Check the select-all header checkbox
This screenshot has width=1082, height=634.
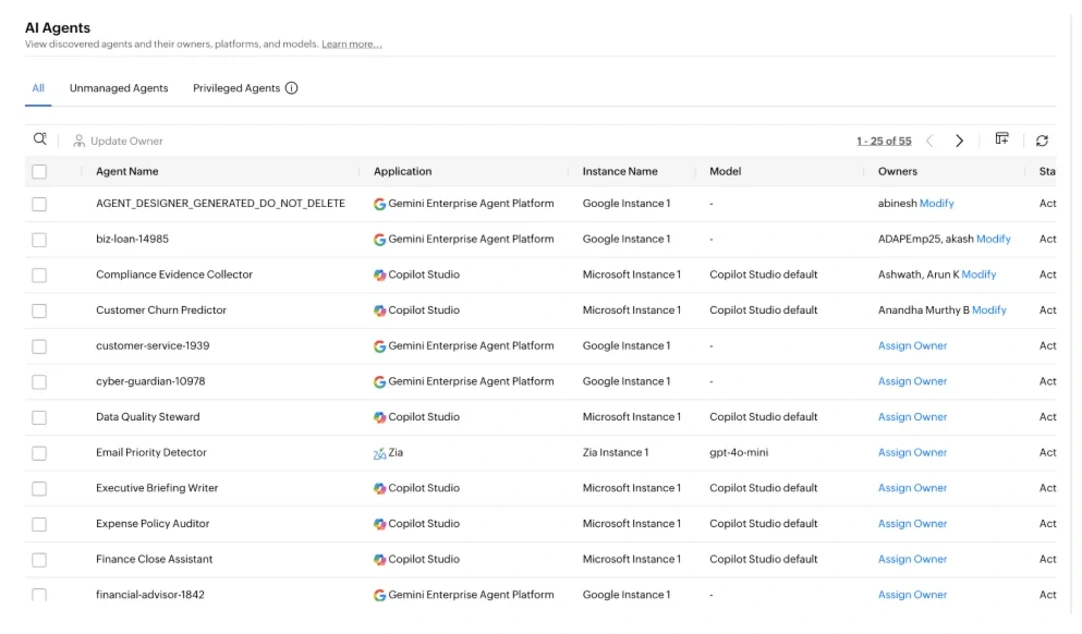pyautogui.click(x=39, y=172)
